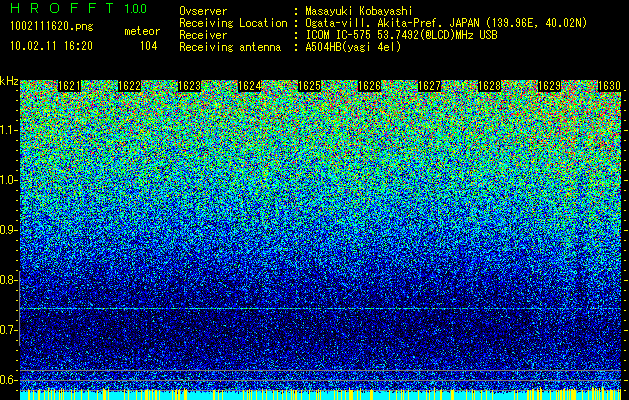629x400 pixels.
Task: Click the date stamp 10.02.11 16:20
Action: (x=51, y=46)
